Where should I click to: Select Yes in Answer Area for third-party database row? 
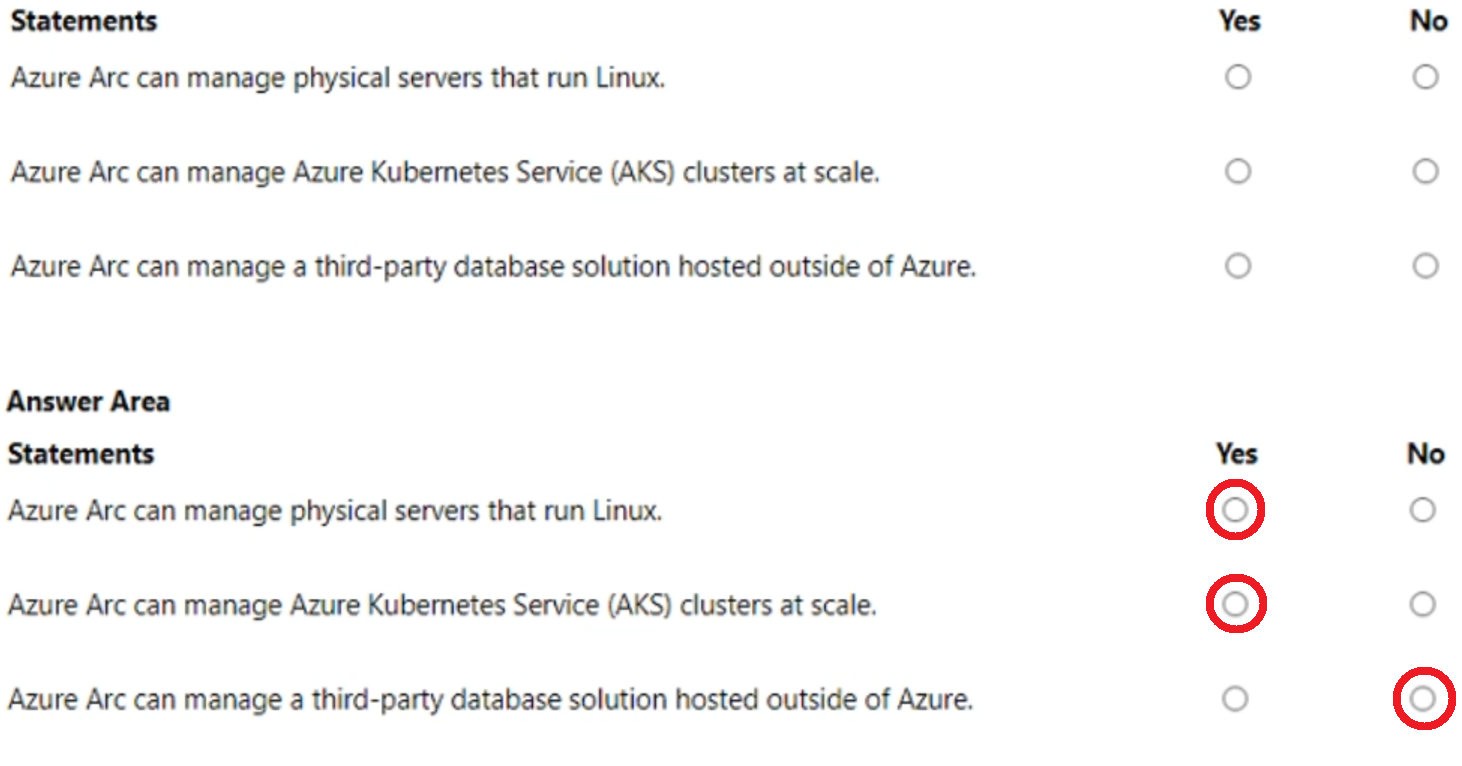(1234, 699)
